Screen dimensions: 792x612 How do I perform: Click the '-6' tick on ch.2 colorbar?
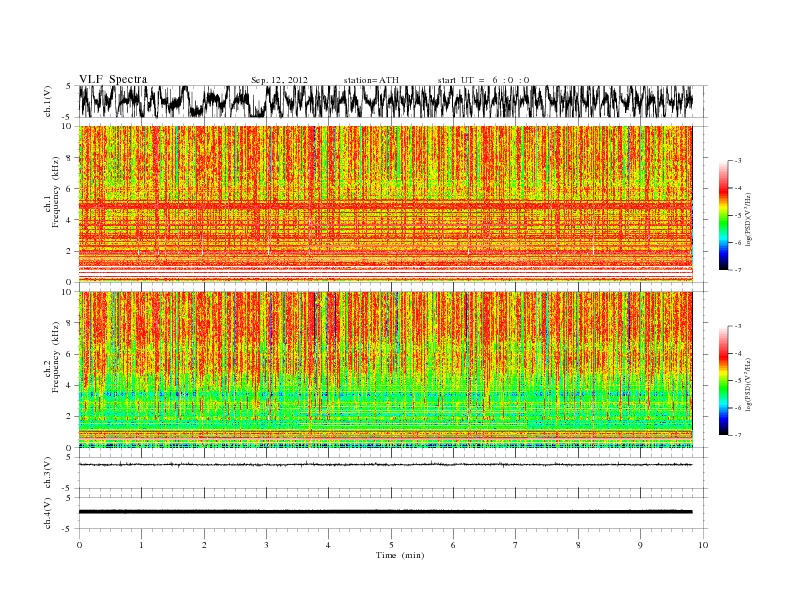click(x=738, y=408)
